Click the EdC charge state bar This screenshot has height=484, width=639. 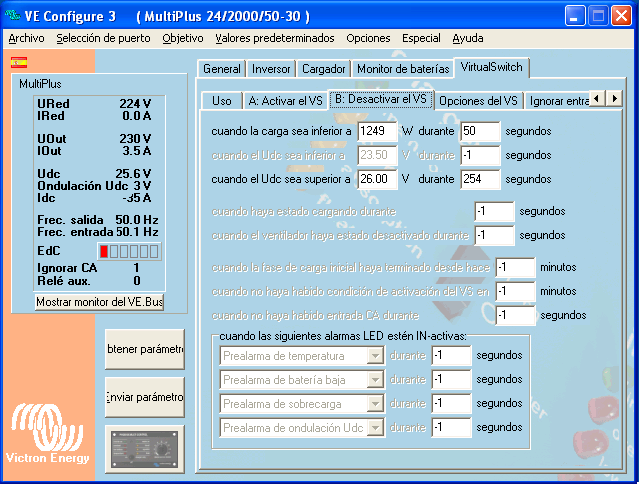[129, 251]
